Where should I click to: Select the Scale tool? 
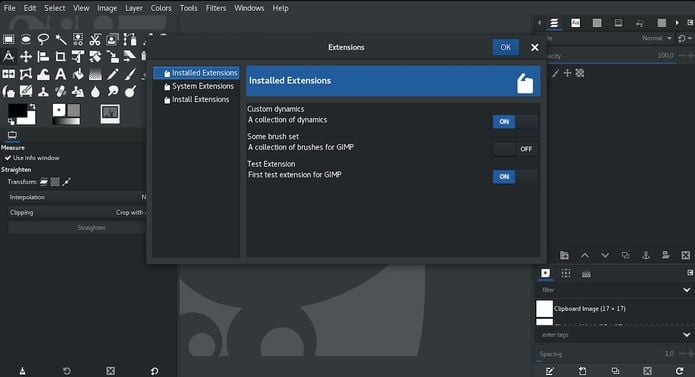click(x=112, y=57)
